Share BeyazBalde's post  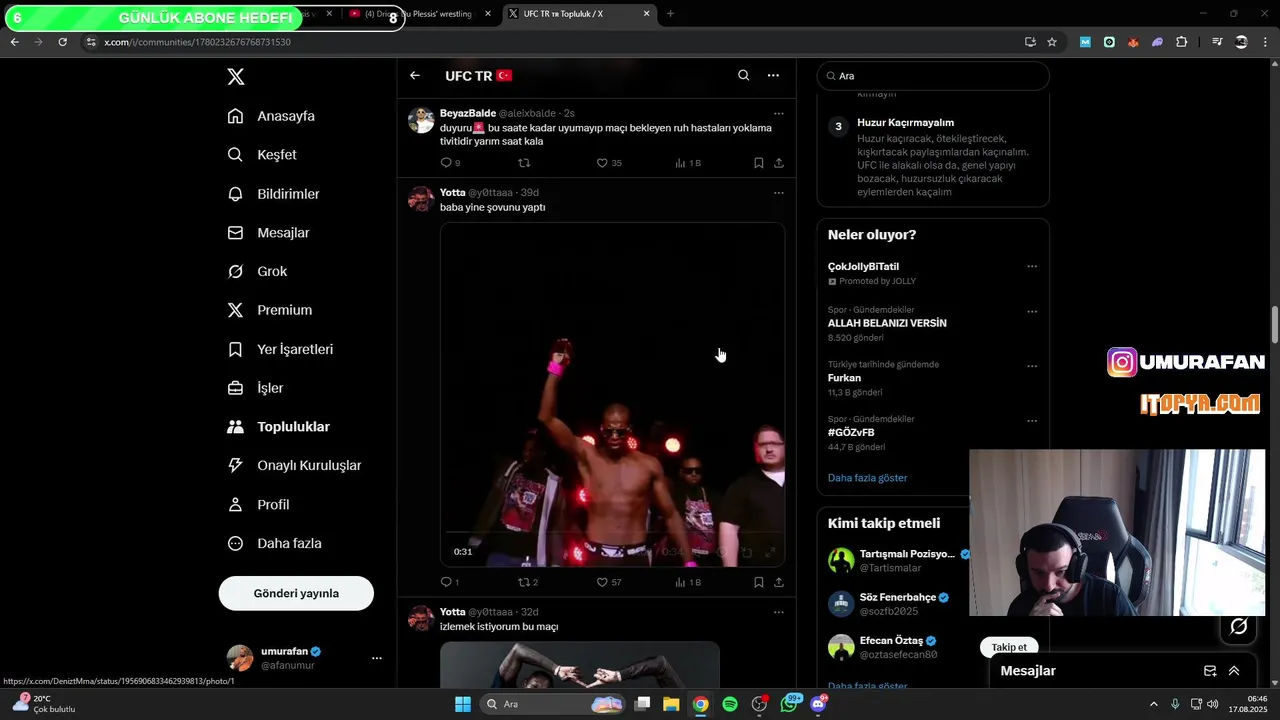779,163
